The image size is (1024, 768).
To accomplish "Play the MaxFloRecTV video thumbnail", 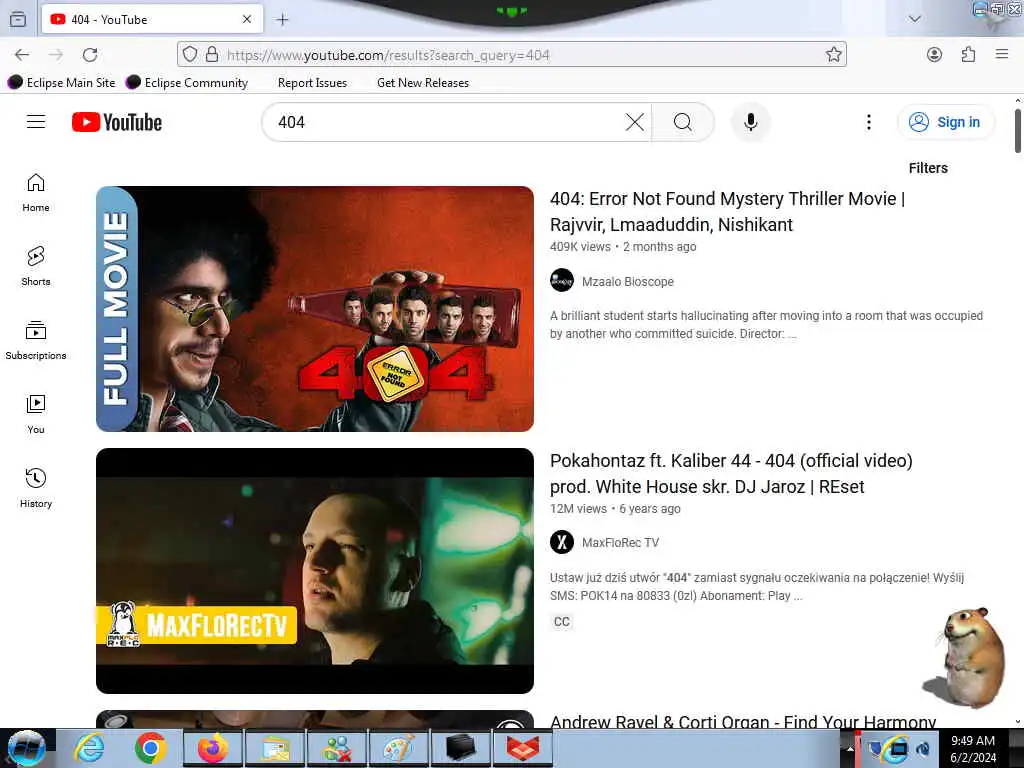I will pyautogui.click(x=315, y=571).
